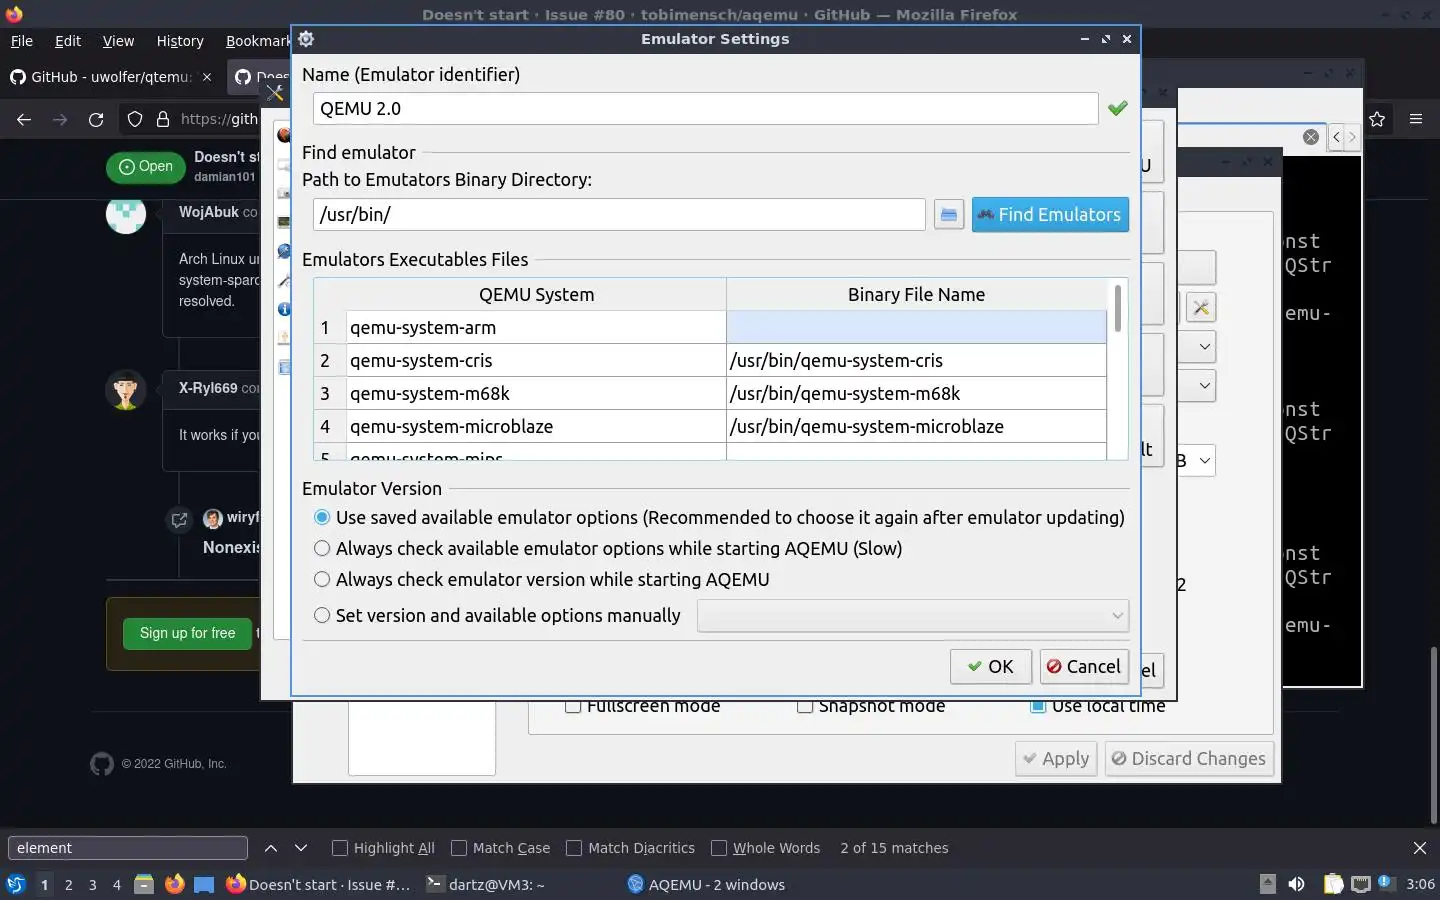Open the Bookmarks menu in Firefox
This screenshot has width=1440, height=900.
(257, 41)
